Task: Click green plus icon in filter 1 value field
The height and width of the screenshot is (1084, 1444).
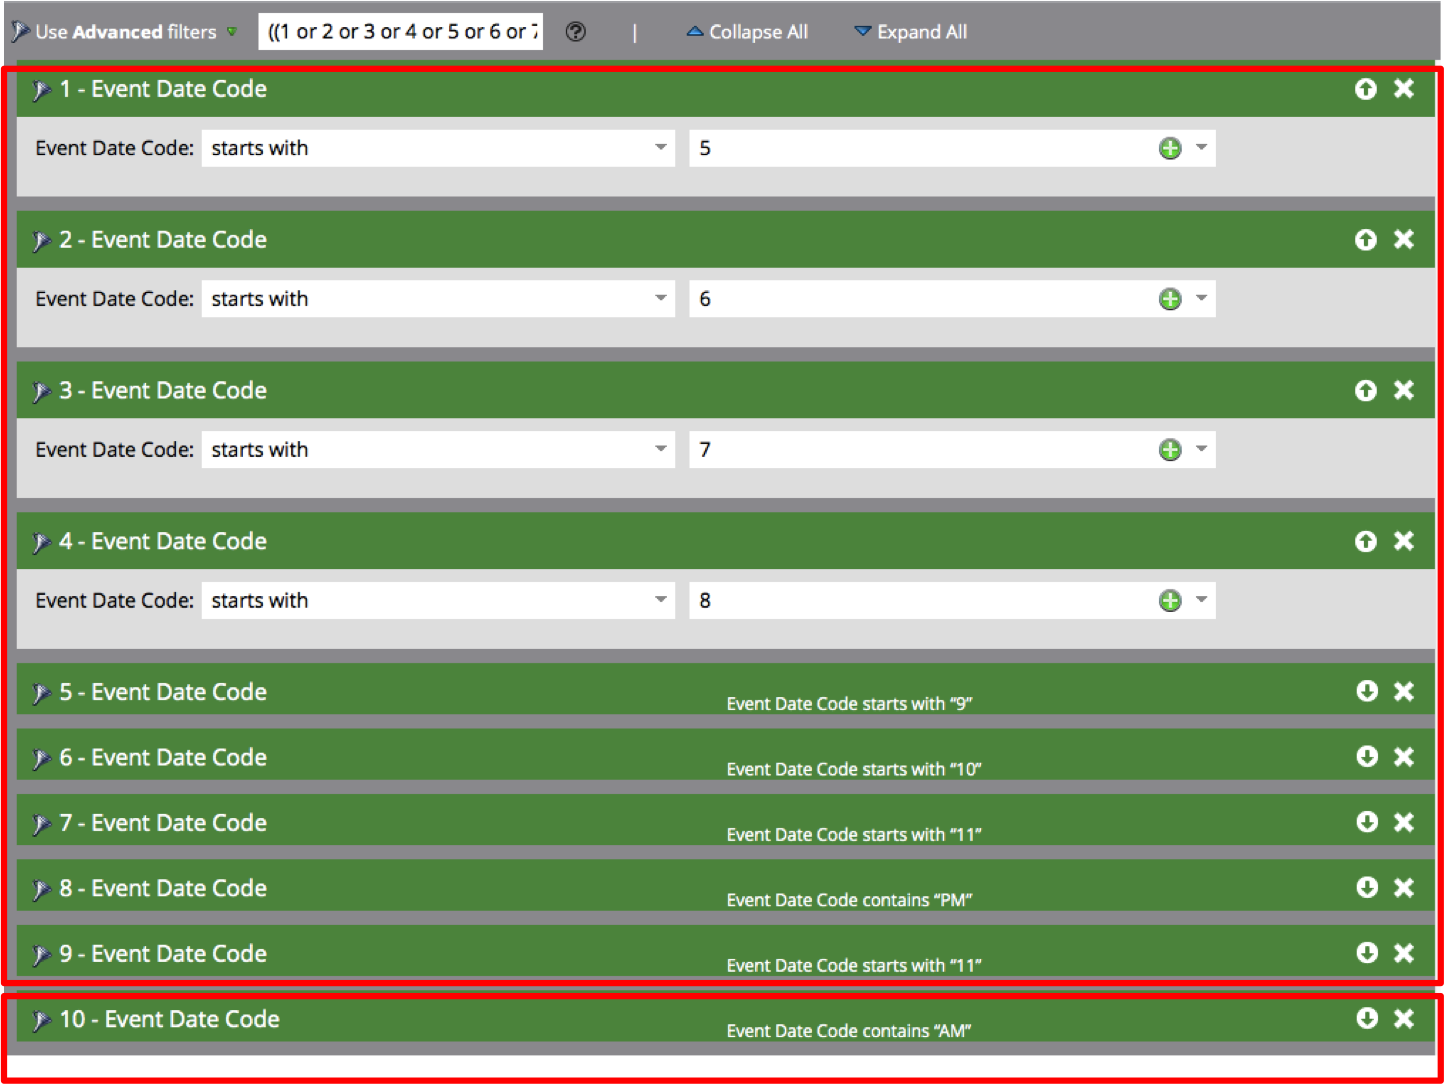Action: click(1170, 149)
